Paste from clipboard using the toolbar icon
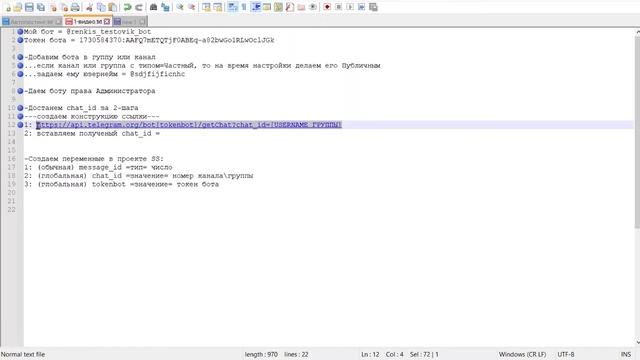The image size is (640, 360). click(x=113, y=7)
